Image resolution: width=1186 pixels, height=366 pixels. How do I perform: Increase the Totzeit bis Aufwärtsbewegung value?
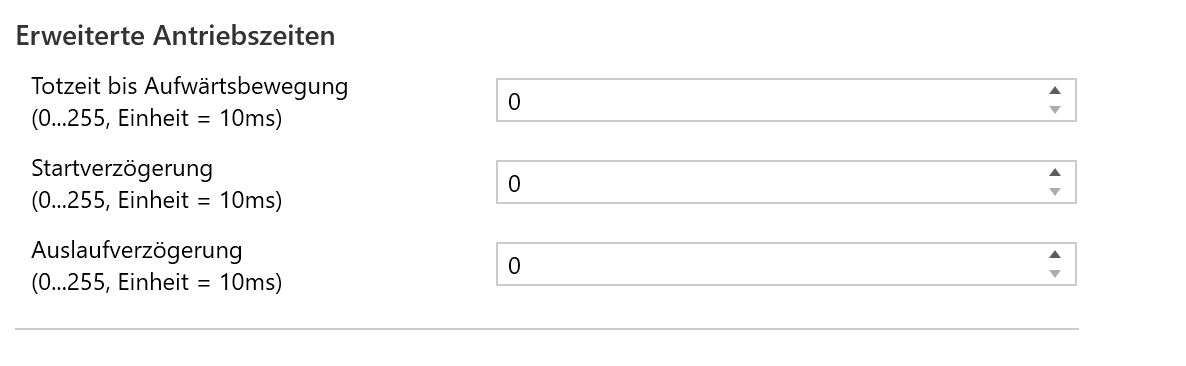[x=1055, y=90]
